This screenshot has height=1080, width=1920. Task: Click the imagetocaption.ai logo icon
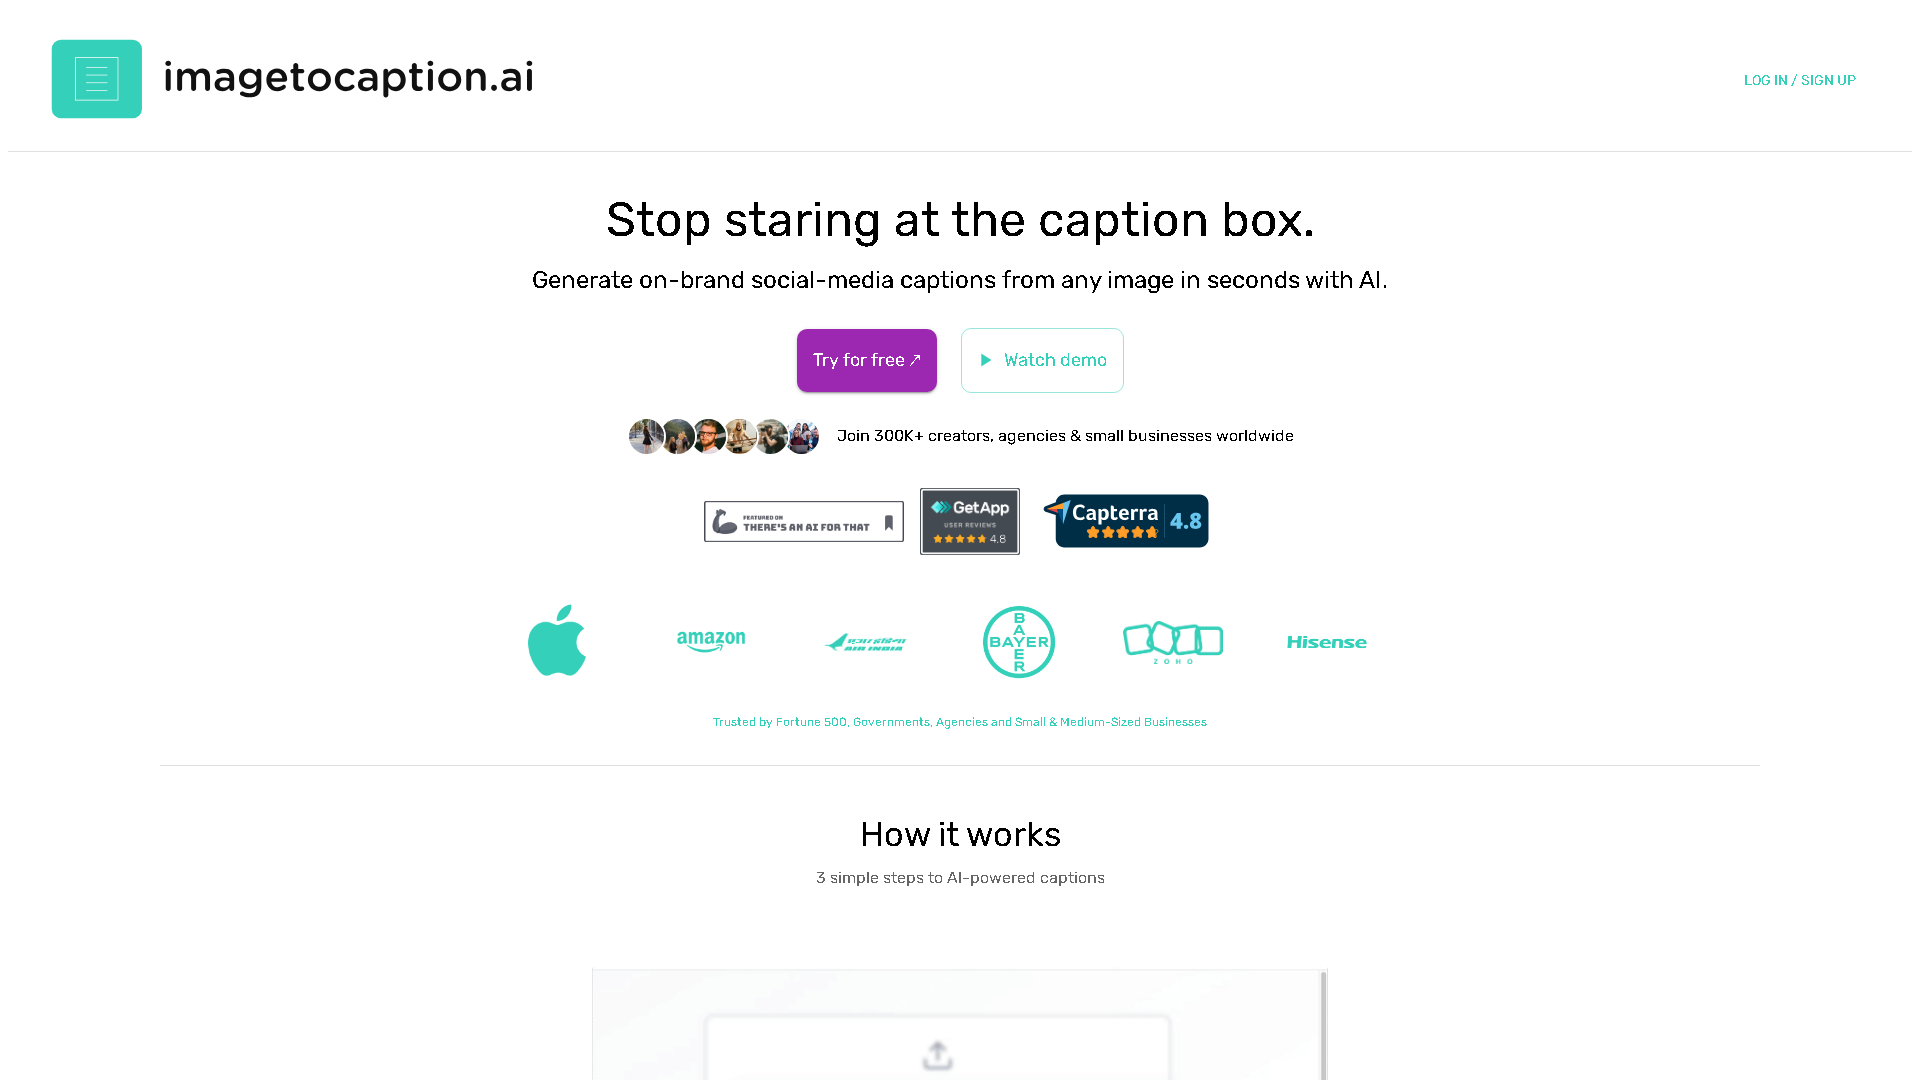(96, 79)
